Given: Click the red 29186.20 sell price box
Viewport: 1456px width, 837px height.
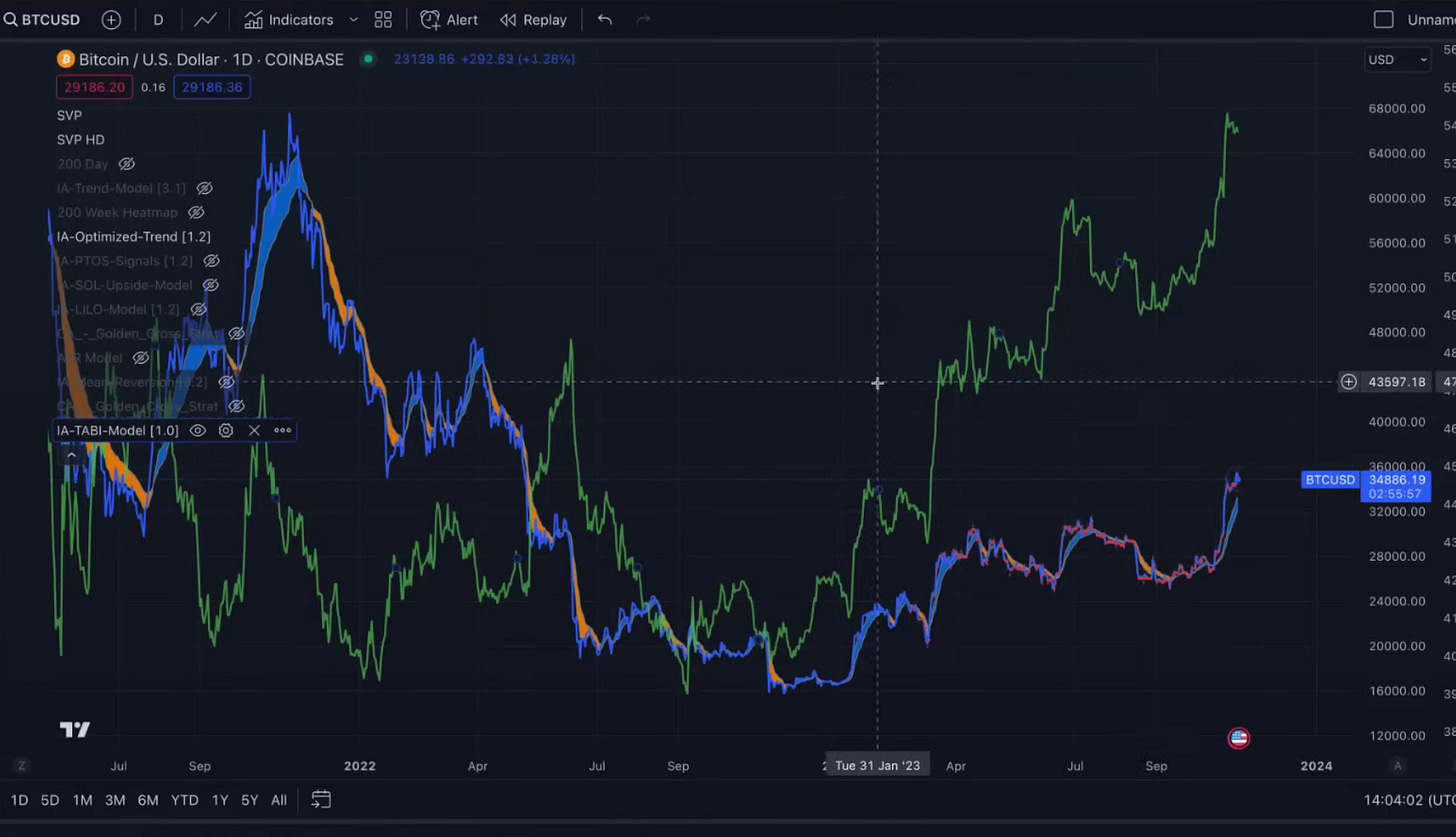Looking at the screenshot, I should [x=94, y=87].
